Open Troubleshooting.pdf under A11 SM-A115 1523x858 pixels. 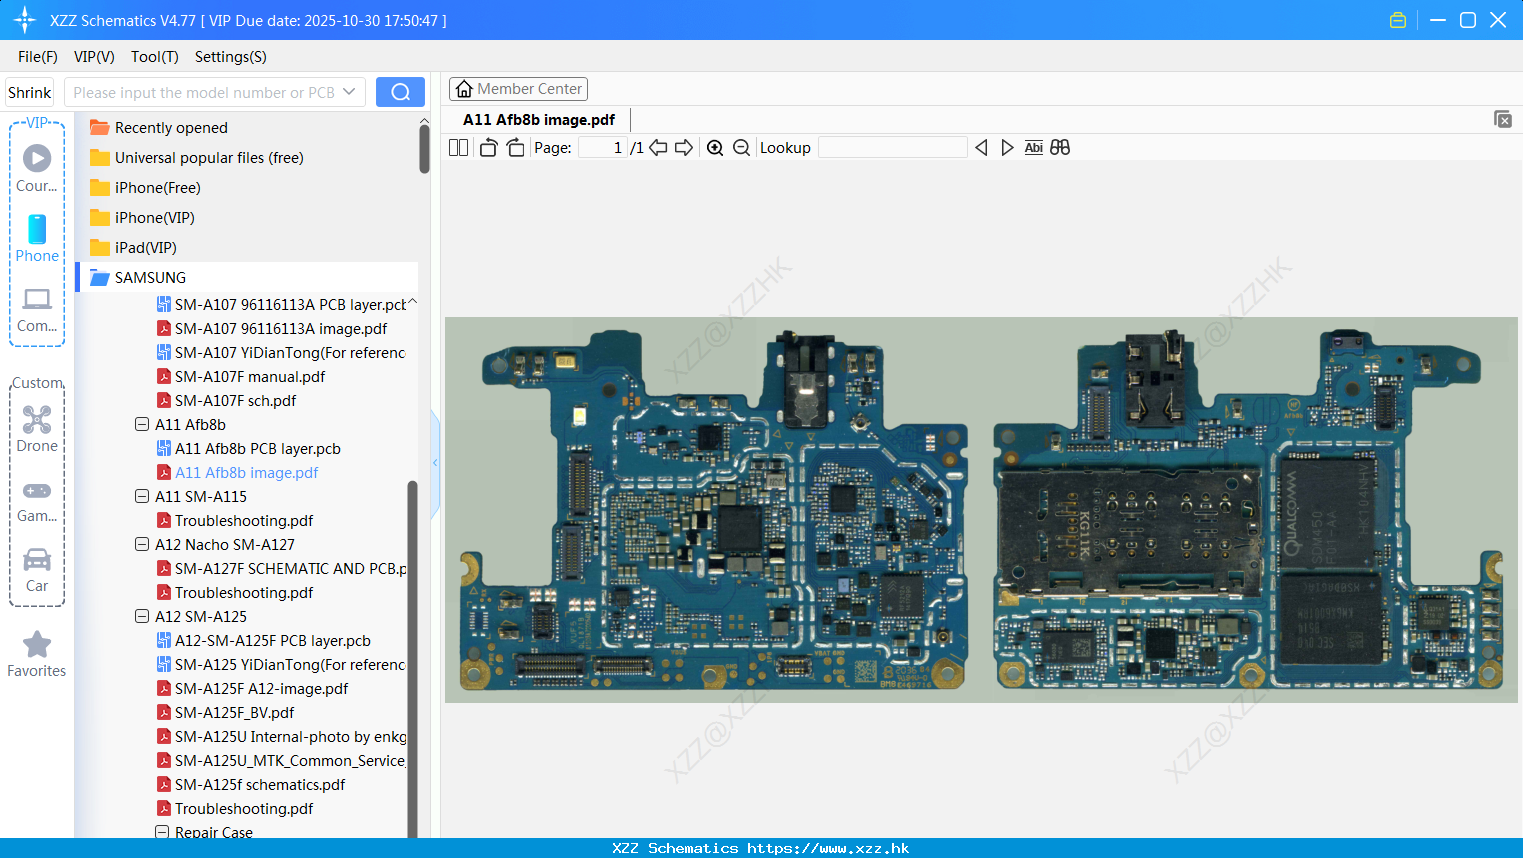coord(244,520)
